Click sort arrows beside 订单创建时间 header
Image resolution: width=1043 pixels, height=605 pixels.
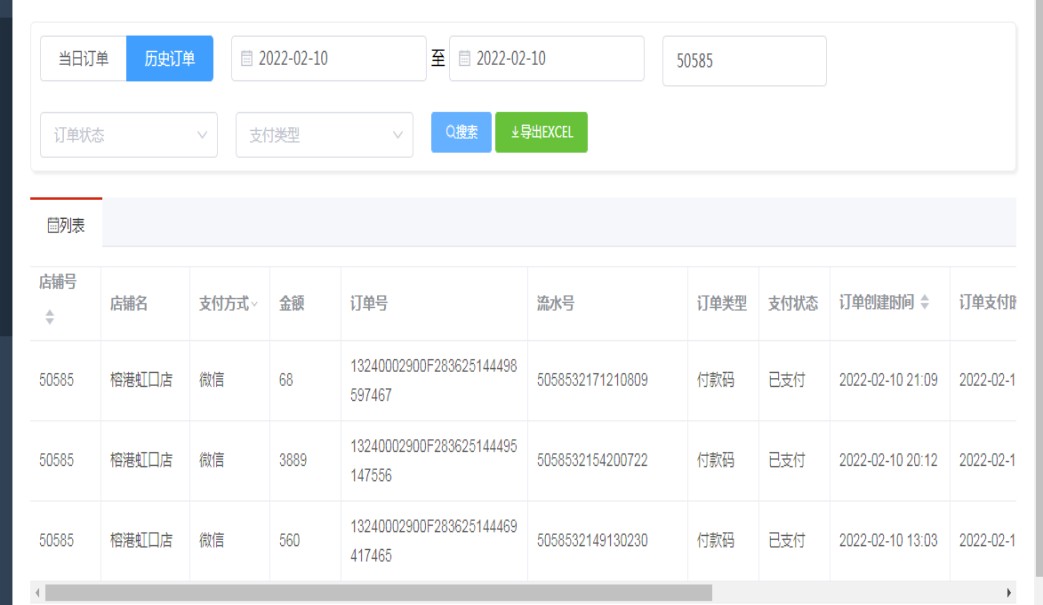pos(925,304)
